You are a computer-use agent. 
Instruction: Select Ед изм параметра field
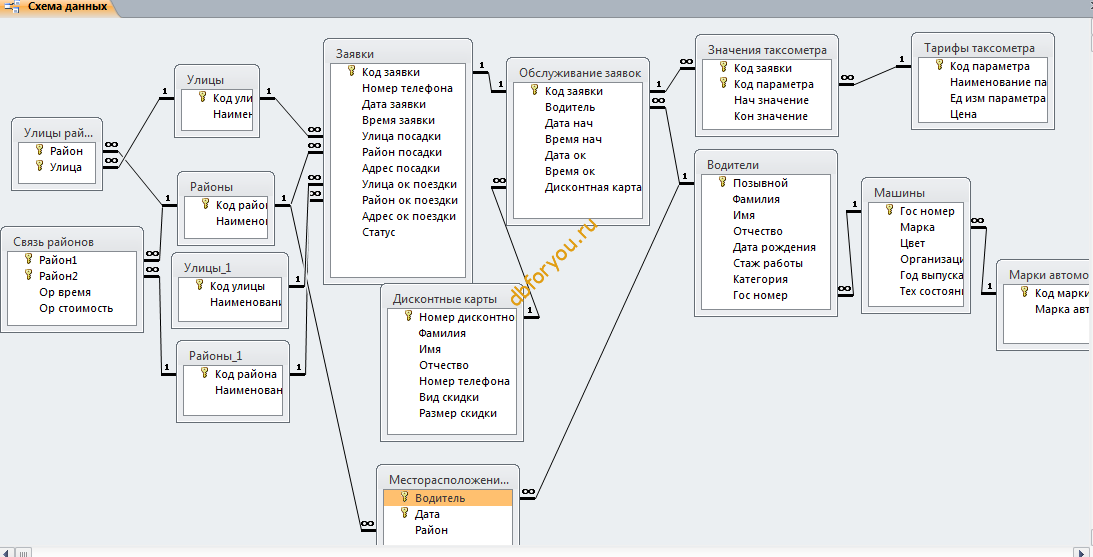point(983,98)
